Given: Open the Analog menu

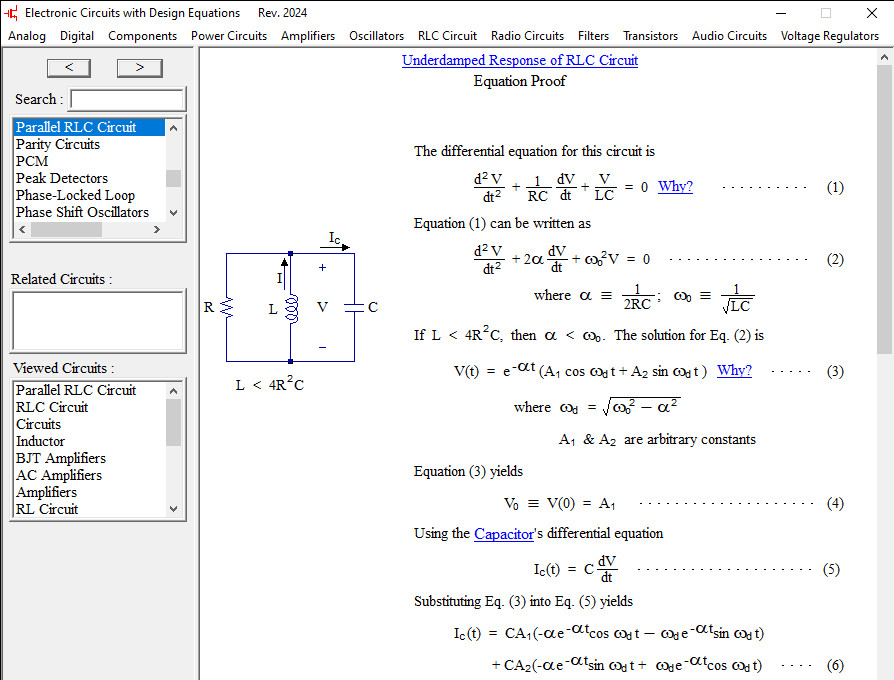Looking at the screenshot, I should click(x=27, y=36).
